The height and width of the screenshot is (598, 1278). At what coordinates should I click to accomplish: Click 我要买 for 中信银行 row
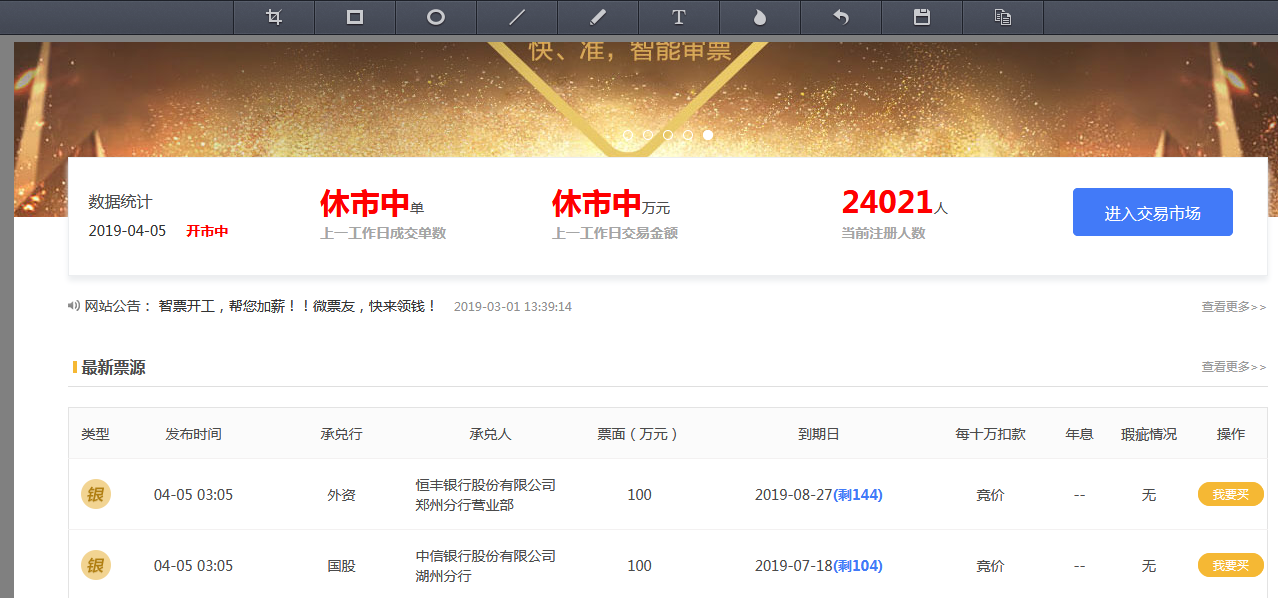(1230, 565)
